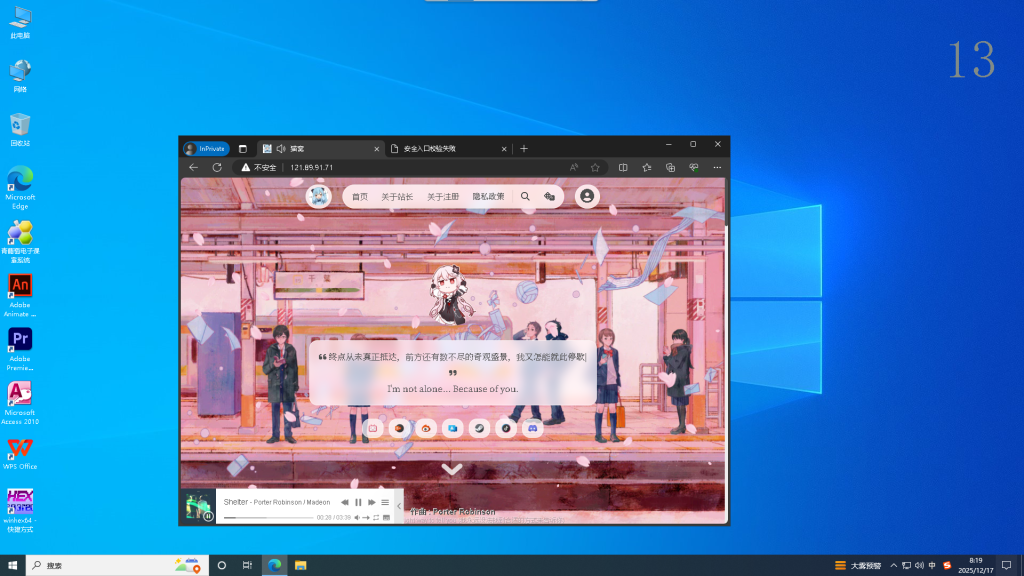This screenshot has height=576, width=1024.
Task: Toggle the music player lyrics display
Action: 385,517
